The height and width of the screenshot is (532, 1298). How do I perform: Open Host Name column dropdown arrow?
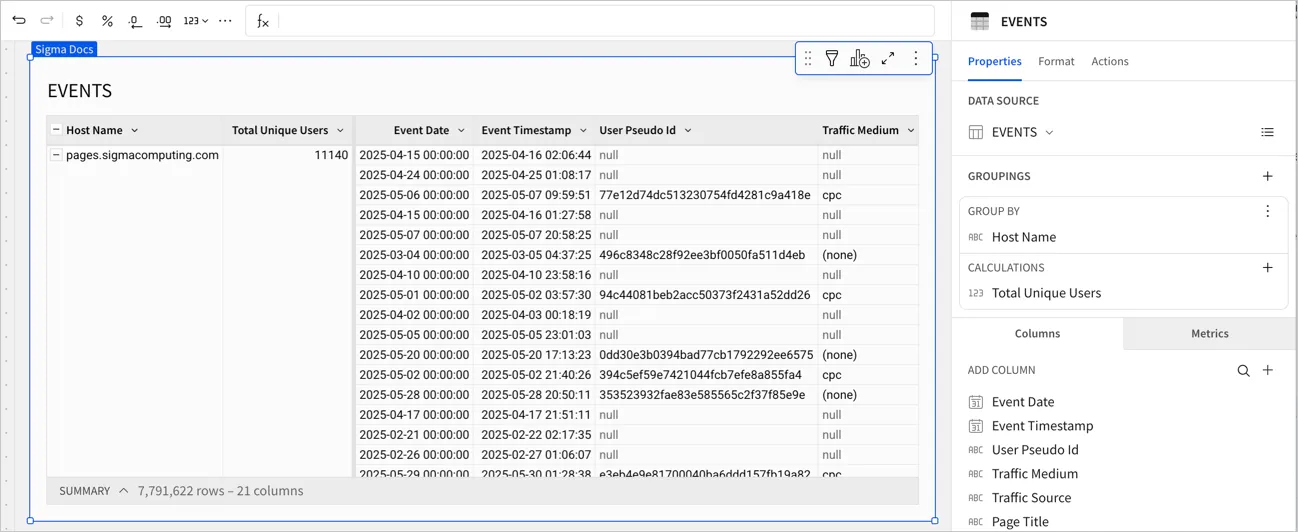click(x=135, y=131)
